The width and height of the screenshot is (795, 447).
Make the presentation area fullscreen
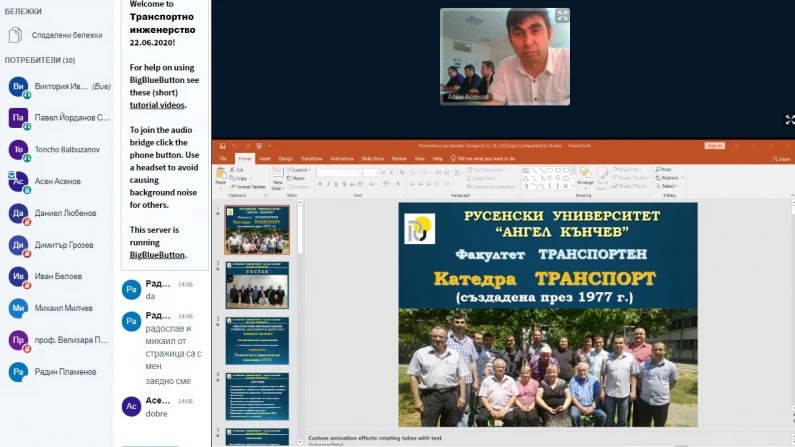(790, 120)
